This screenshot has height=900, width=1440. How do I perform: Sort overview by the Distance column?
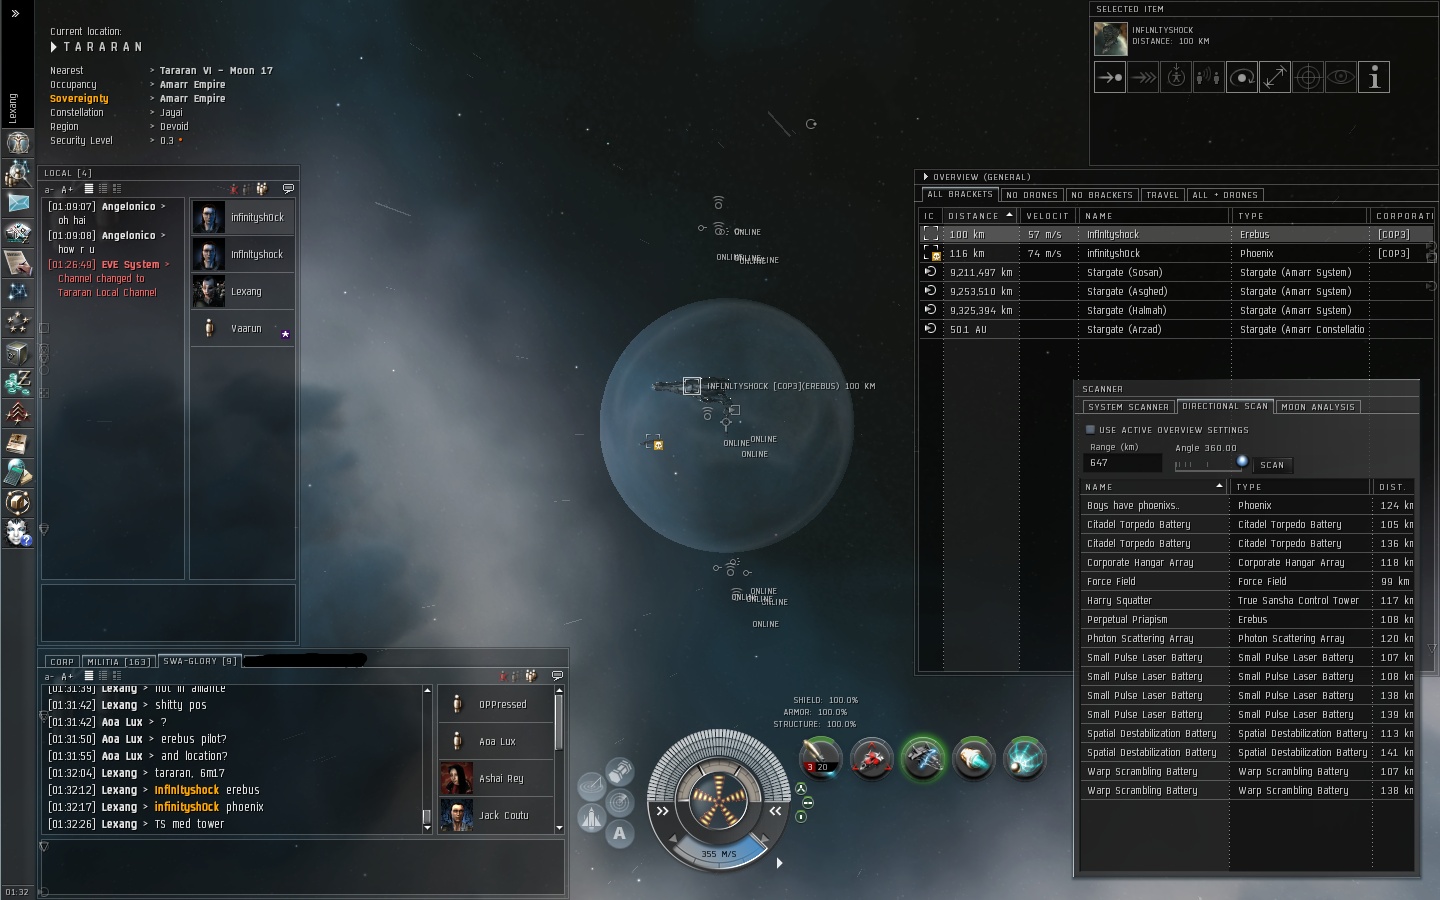point(980,216)
